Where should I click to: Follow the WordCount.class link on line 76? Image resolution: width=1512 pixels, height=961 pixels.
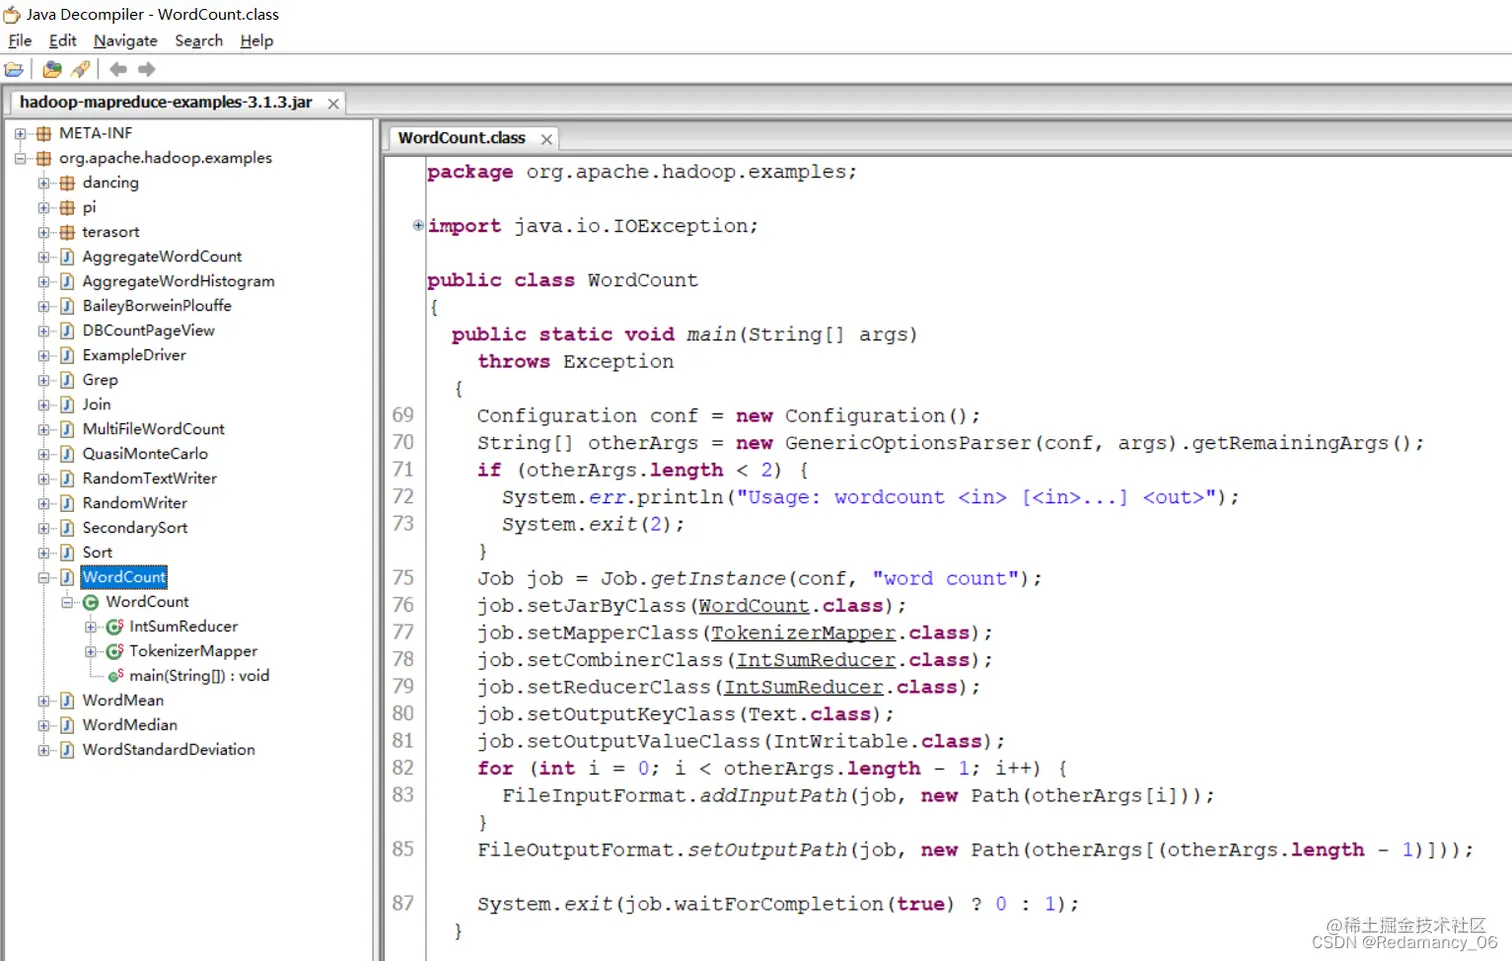point(753,606)
